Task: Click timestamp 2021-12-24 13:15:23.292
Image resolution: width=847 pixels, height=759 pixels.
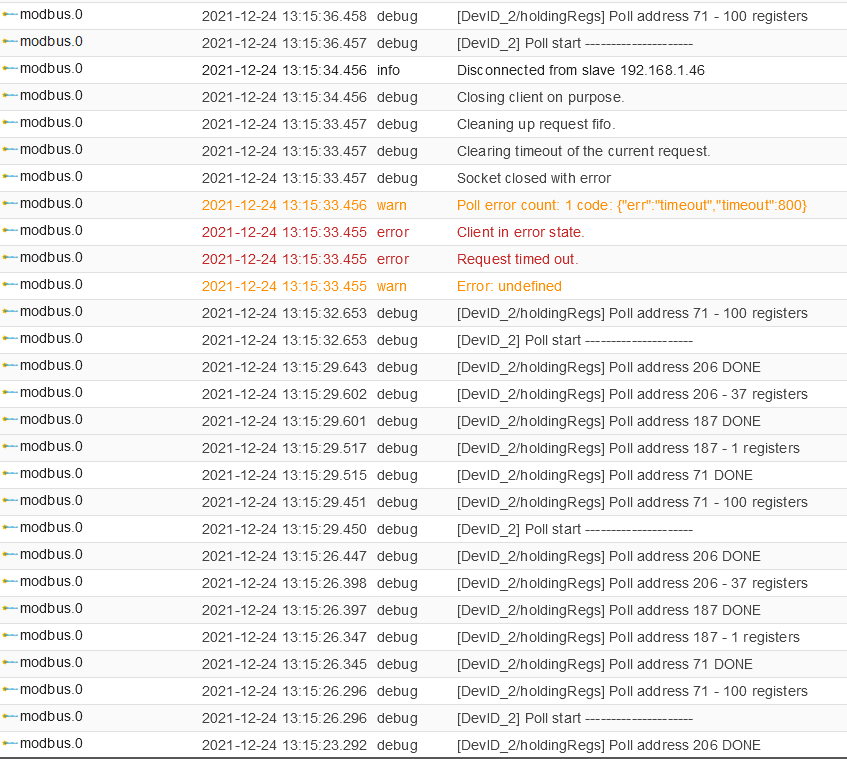Action: (x=284, y=745)
